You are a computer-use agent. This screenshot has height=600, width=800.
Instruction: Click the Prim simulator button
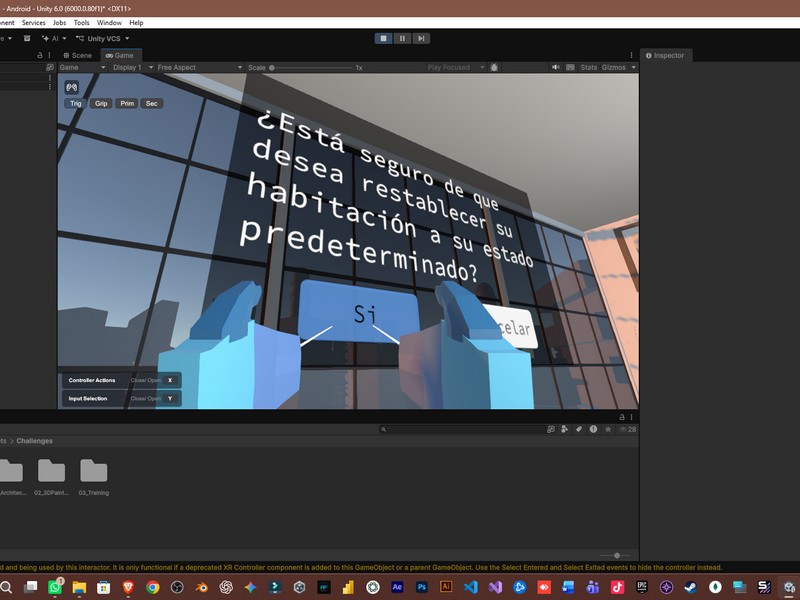pyautogui.click(x=127, y=103)
